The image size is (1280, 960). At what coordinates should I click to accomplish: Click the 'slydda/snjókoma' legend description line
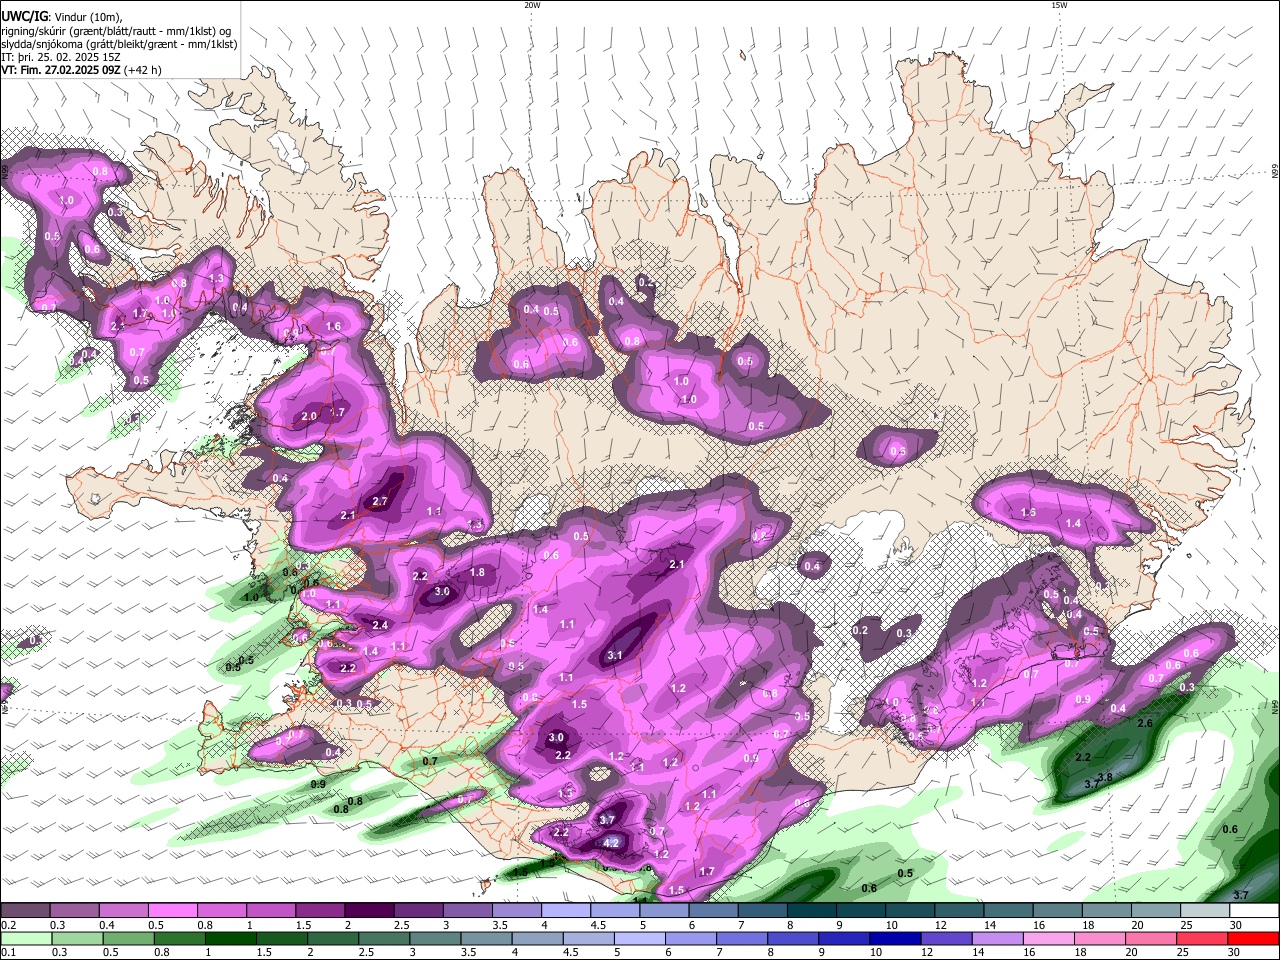pyautogui.click(x=119, y=44)
